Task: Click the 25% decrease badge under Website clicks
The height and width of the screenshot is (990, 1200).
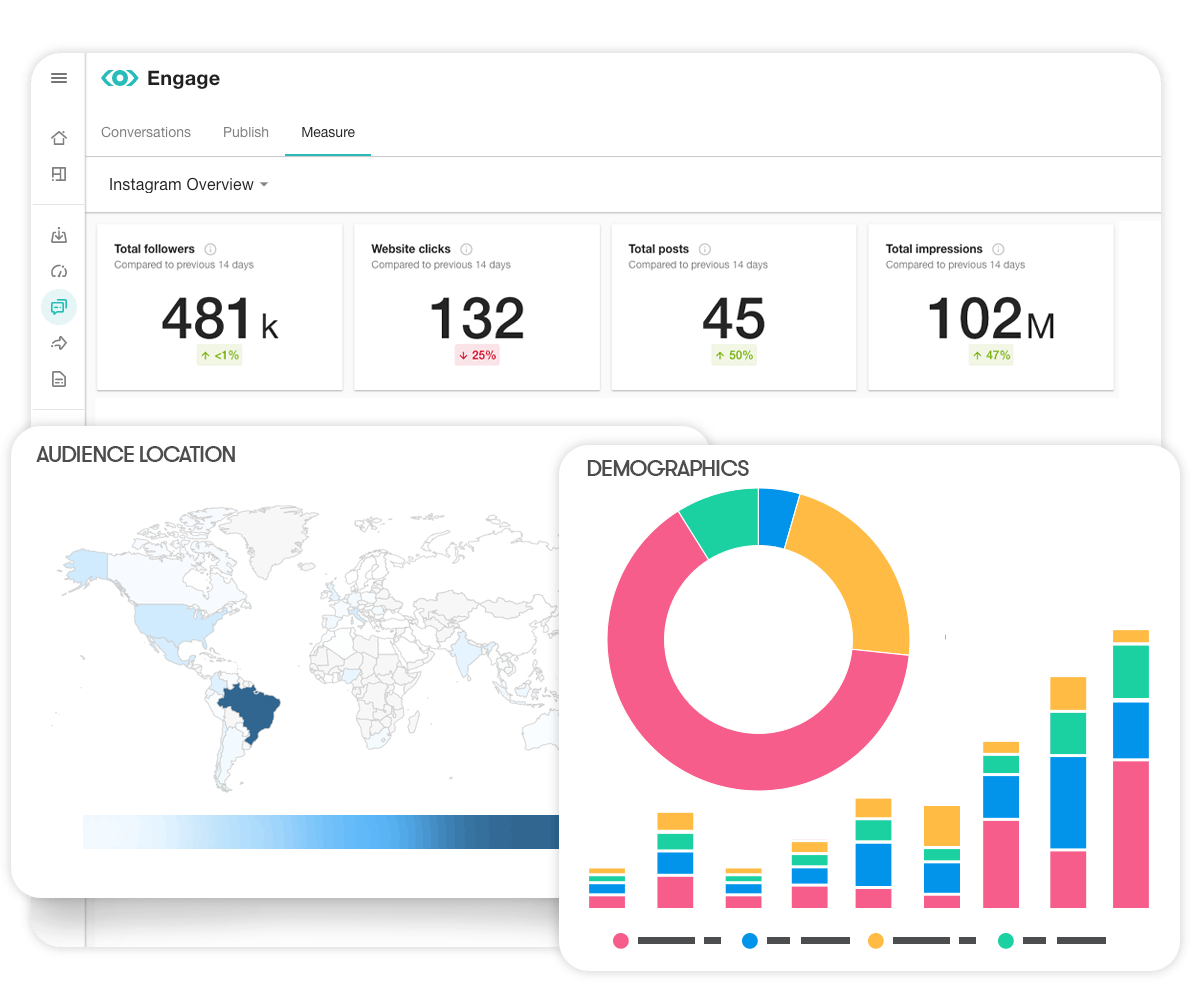Action: (x=477, y=355)
